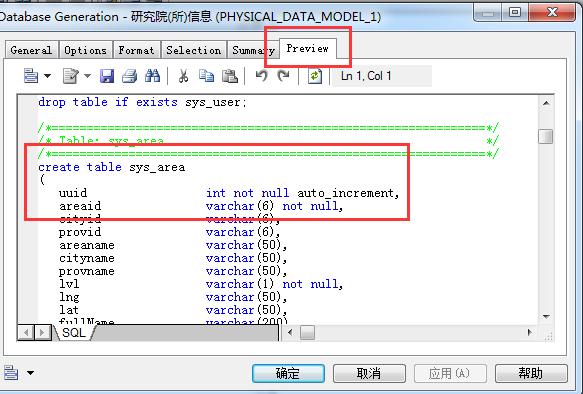Screen dimensions: 583x394
Task: Click the edit with external editor icon
Action: [x=71, y=76]
